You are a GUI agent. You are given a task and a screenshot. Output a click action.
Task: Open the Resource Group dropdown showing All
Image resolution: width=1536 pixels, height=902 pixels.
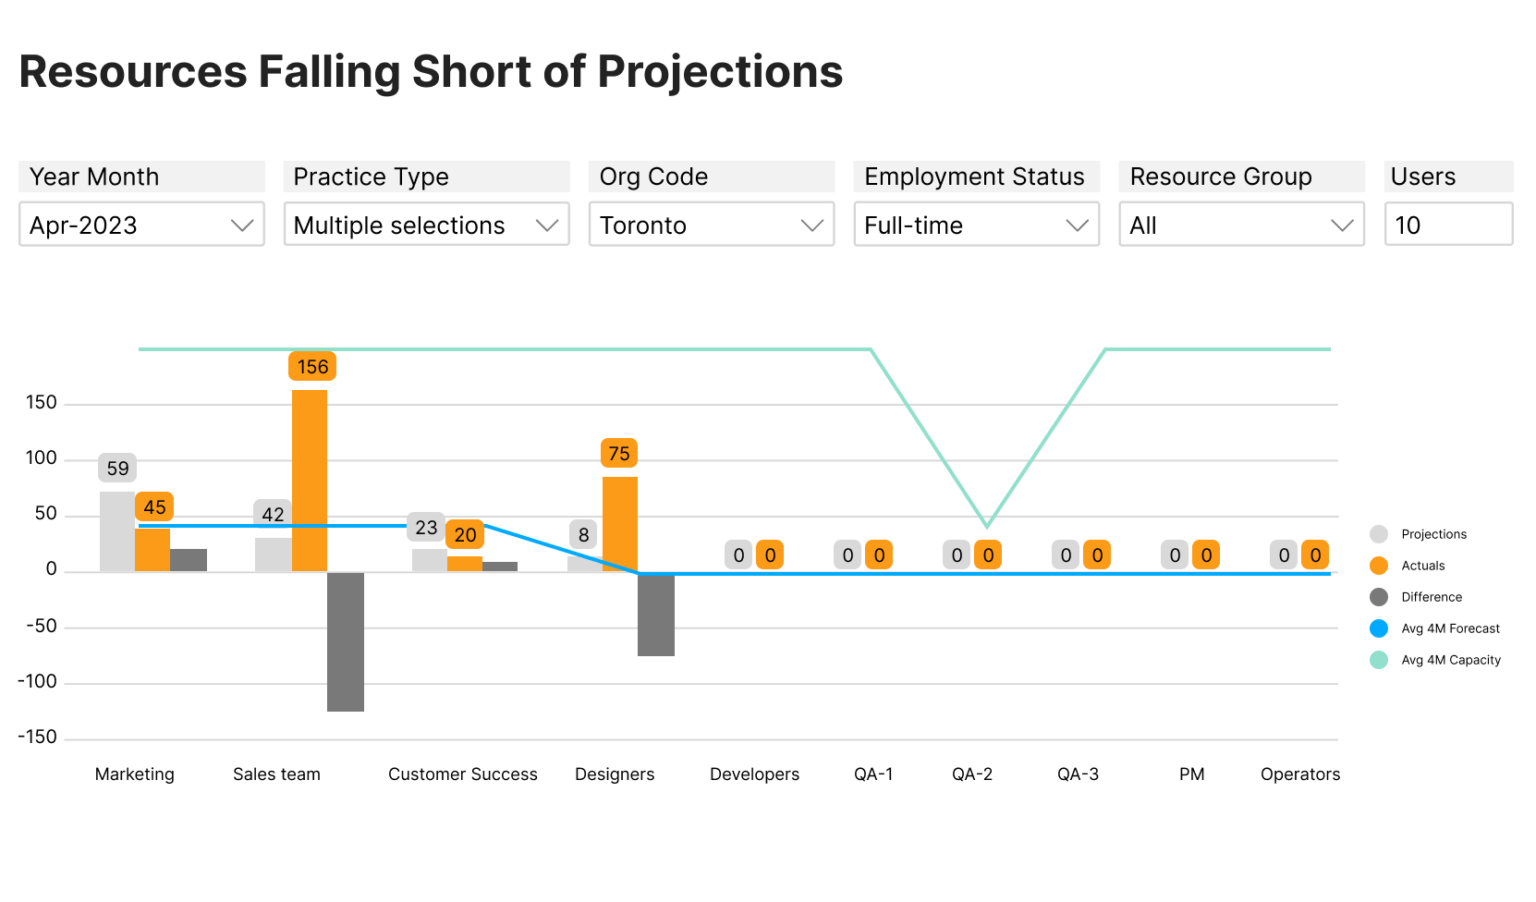(1241, 224)
